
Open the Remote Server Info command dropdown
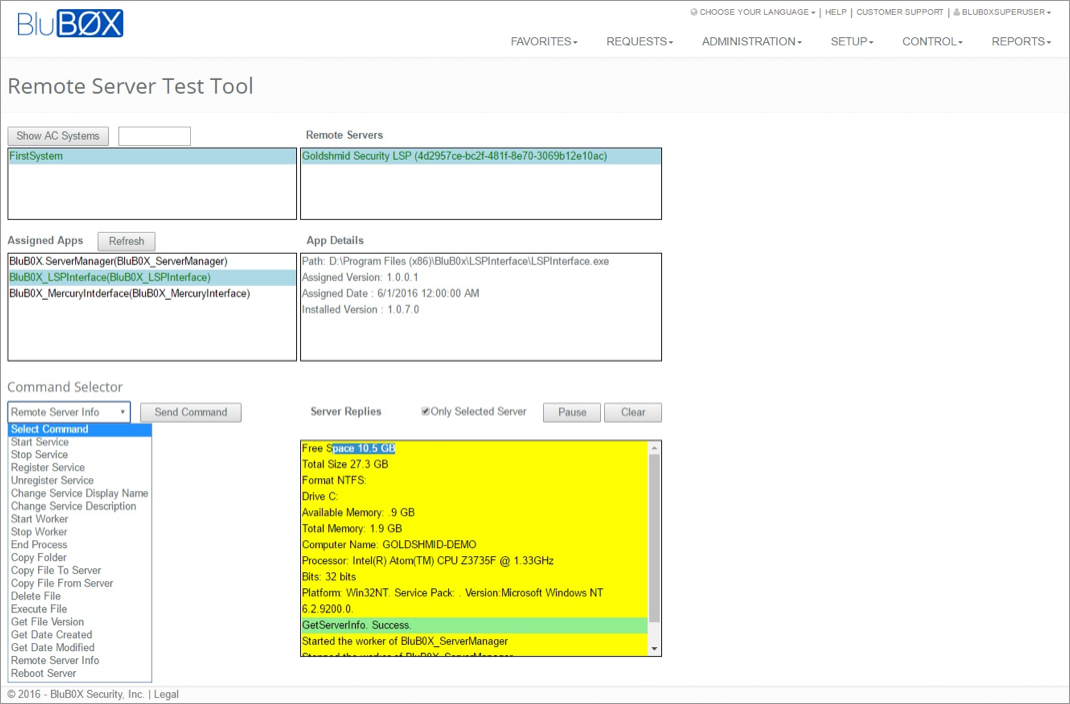(x=69, y=412)
